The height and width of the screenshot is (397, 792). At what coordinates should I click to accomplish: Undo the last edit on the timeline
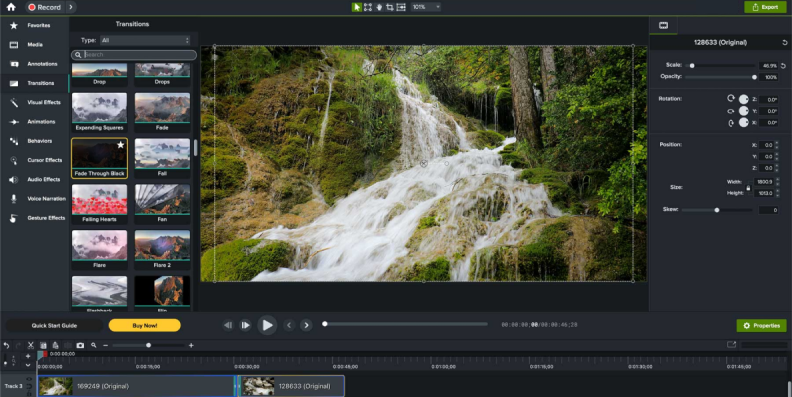click(x=6, y=345)
